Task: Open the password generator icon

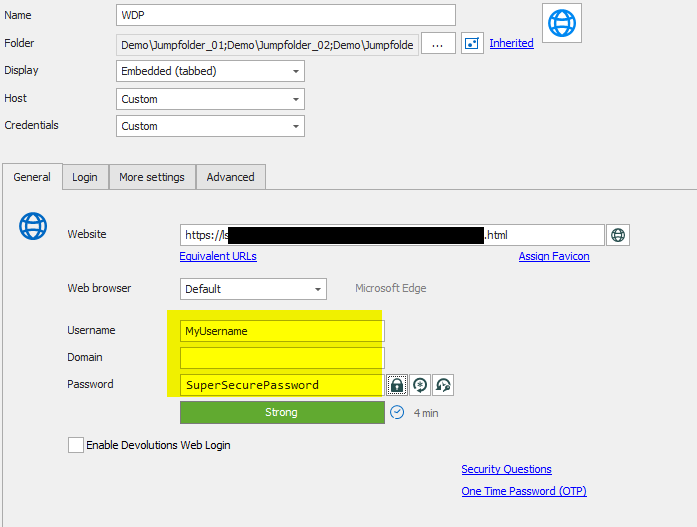Action: click(x=420, y=385)
